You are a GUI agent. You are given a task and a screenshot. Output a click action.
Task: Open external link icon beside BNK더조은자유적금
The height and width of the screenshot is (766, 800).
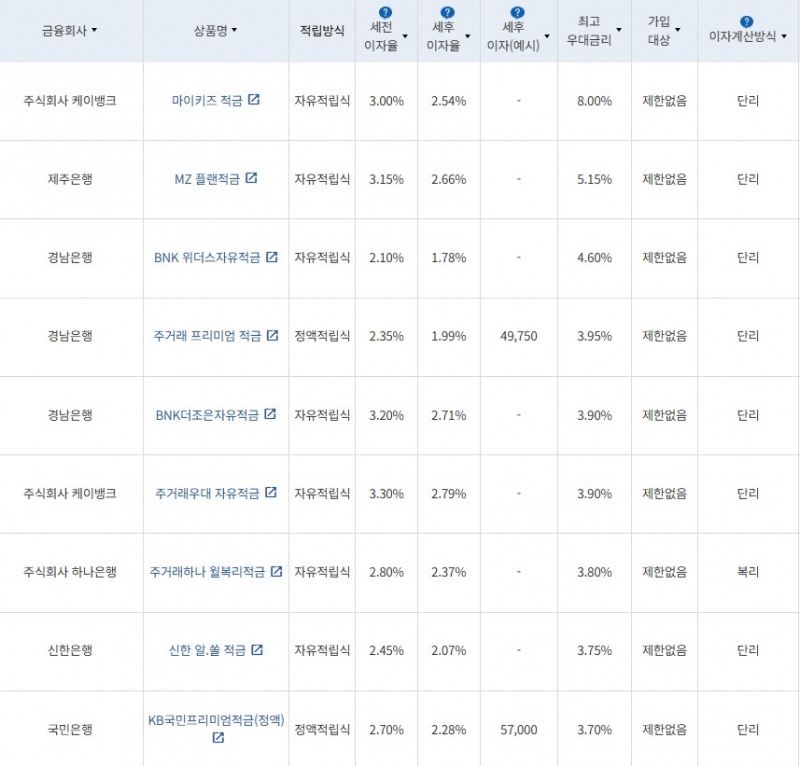270,414
